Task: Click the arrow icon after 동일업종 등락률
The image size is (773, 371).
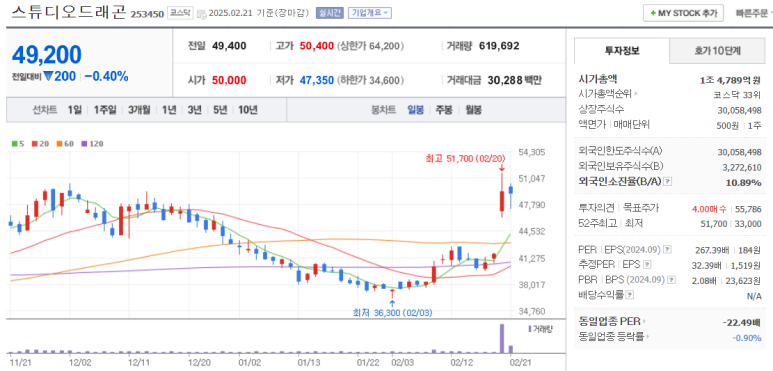Action: (647, 337)
